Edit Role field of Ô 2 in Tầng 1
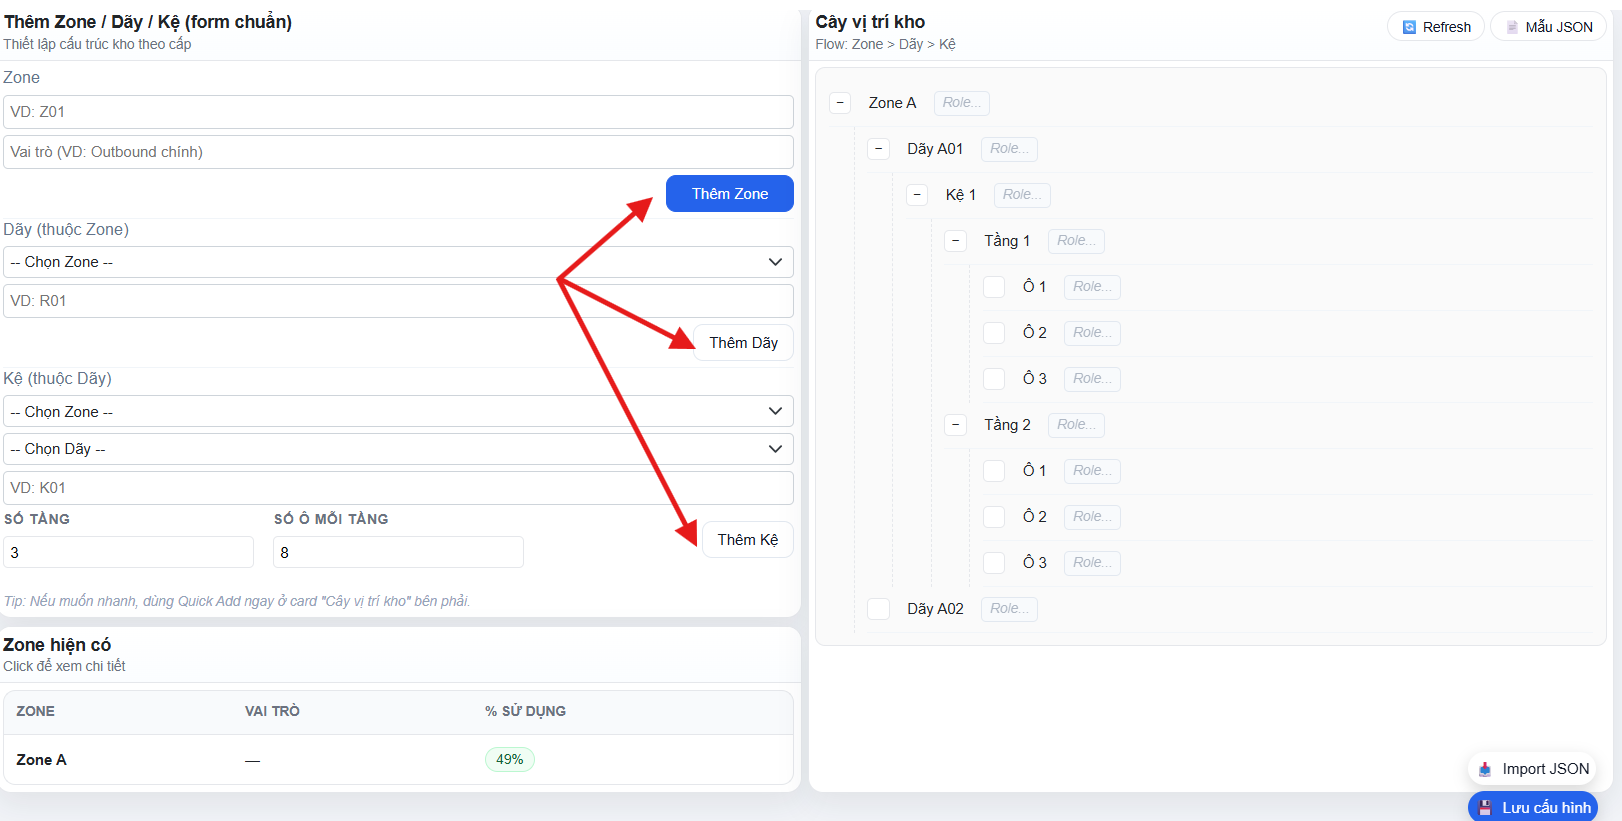Image resolution: width=1622 pixels, height=821 pixels. (x=1092, y=333)
